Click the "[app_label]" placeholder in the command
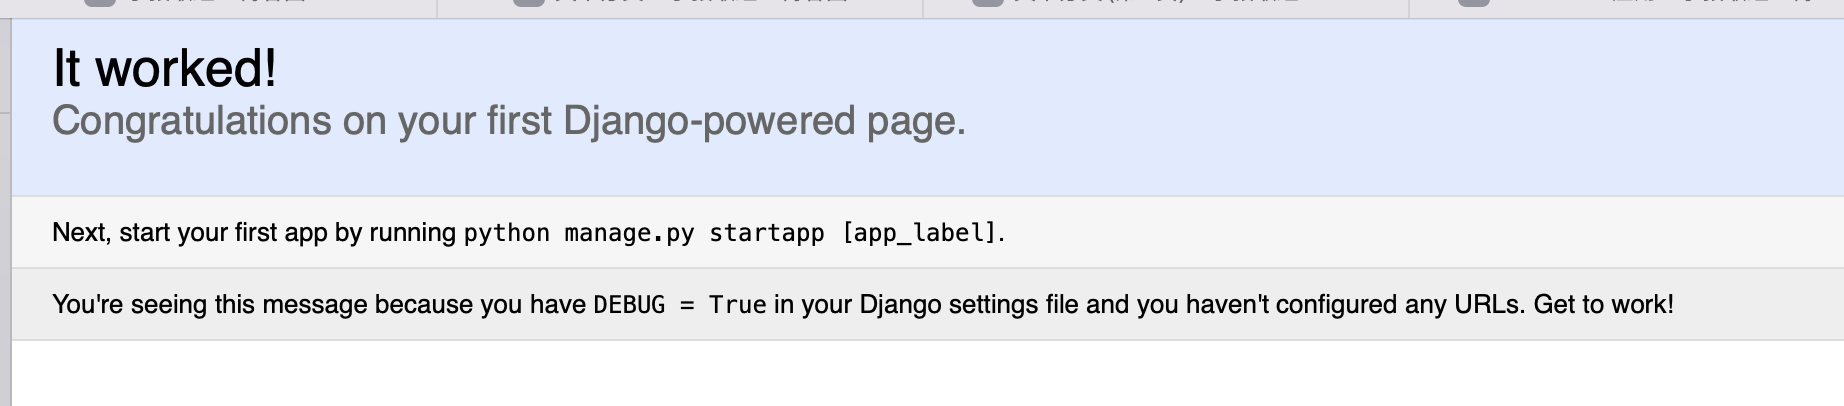1844x406 pixels. (x=919, y=233)
